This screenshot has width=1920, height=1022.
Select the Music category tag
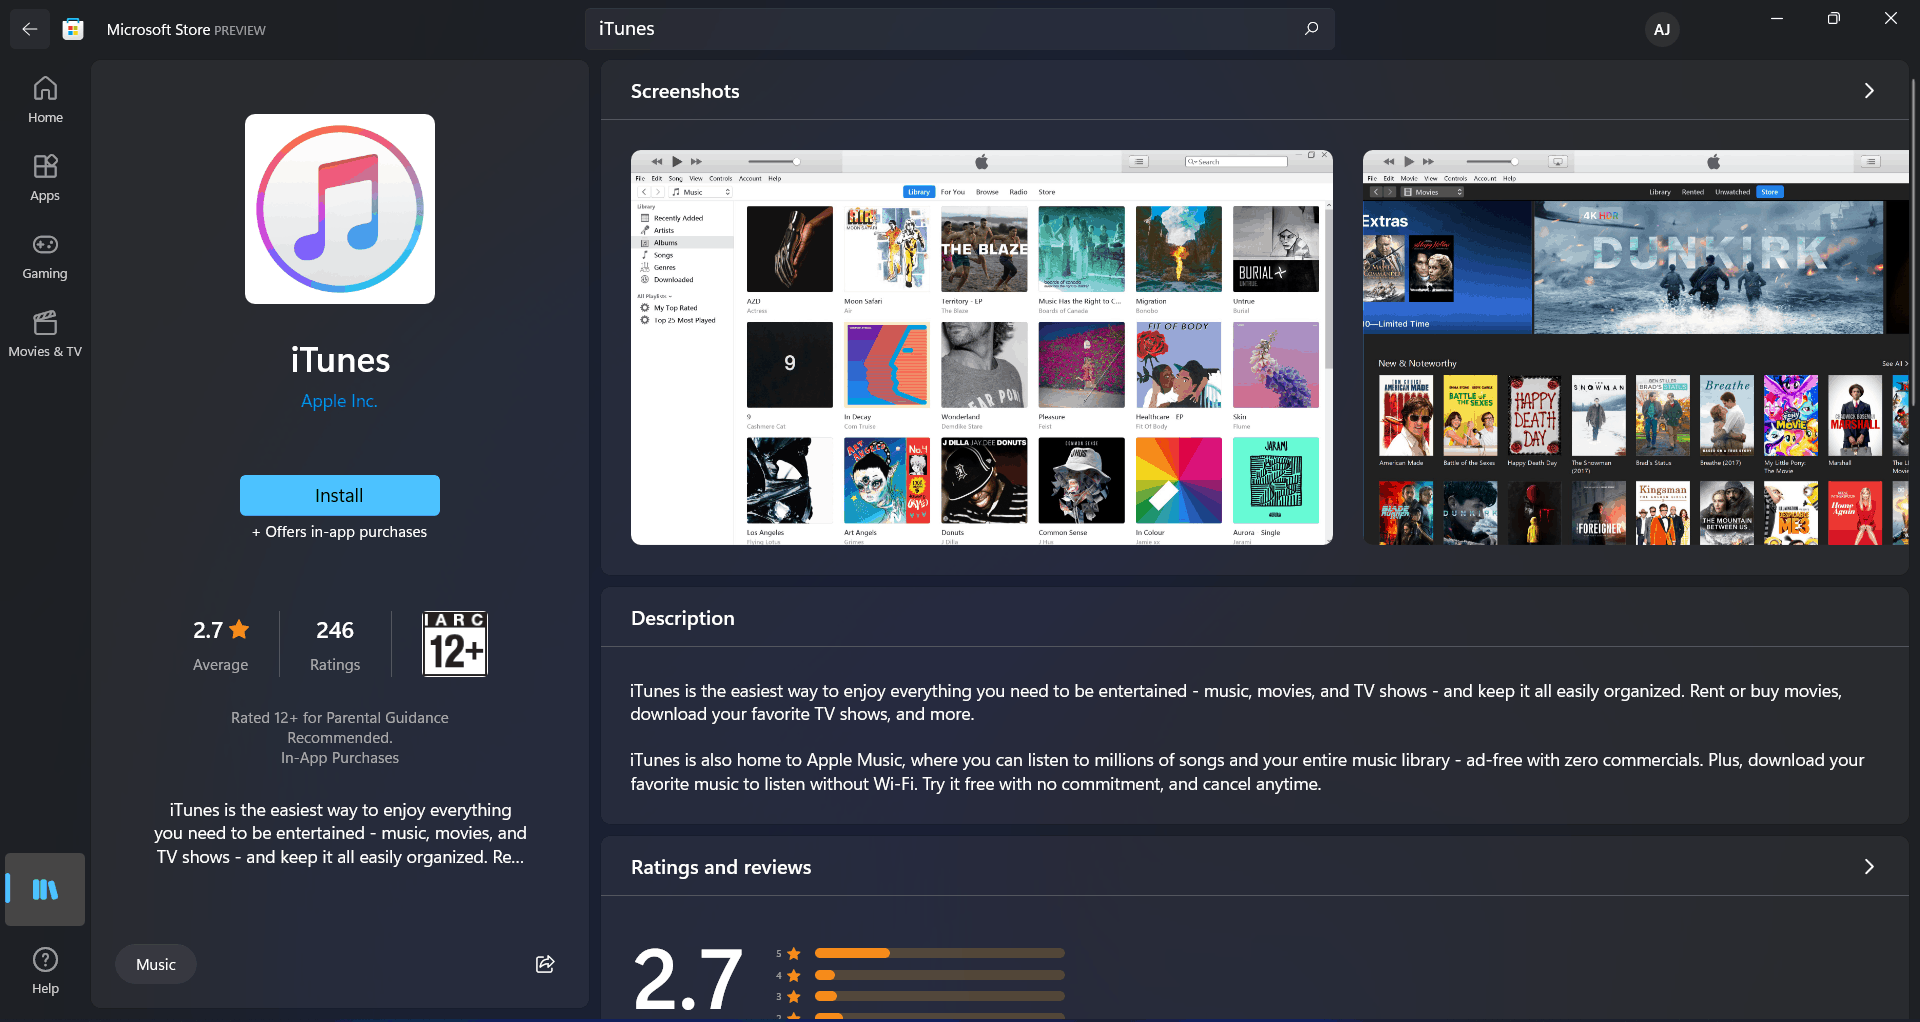(156, 964)
